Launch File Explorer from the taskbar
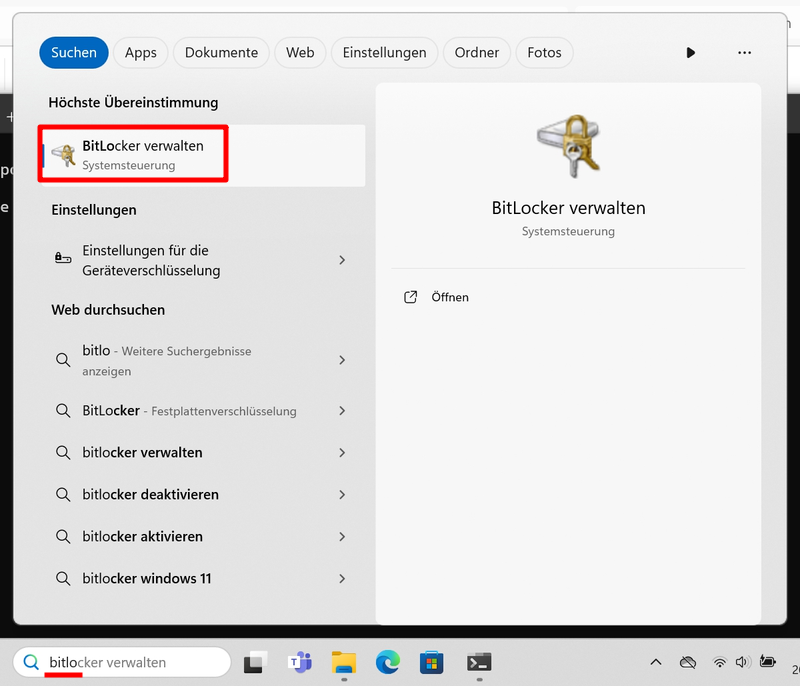 (344, 662)
